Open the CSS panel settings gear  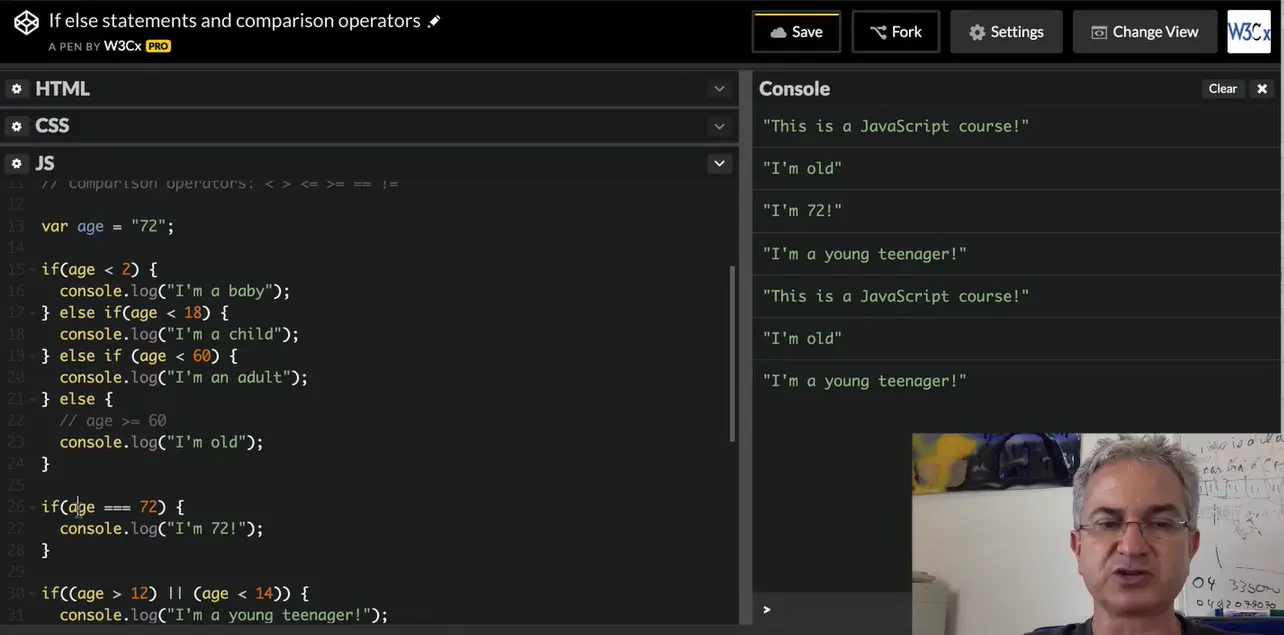pyautogui.click(x=17, y=126)
